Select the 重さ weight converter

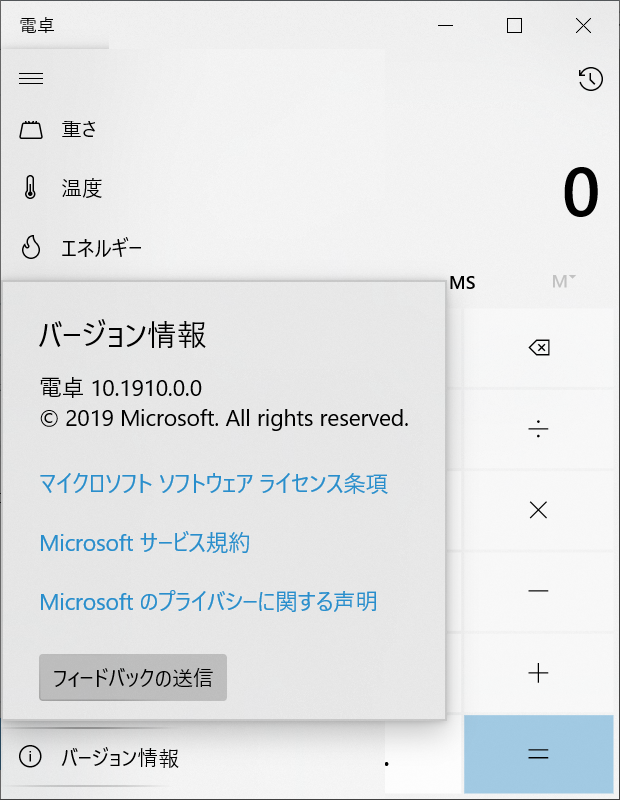click(193, 129)
